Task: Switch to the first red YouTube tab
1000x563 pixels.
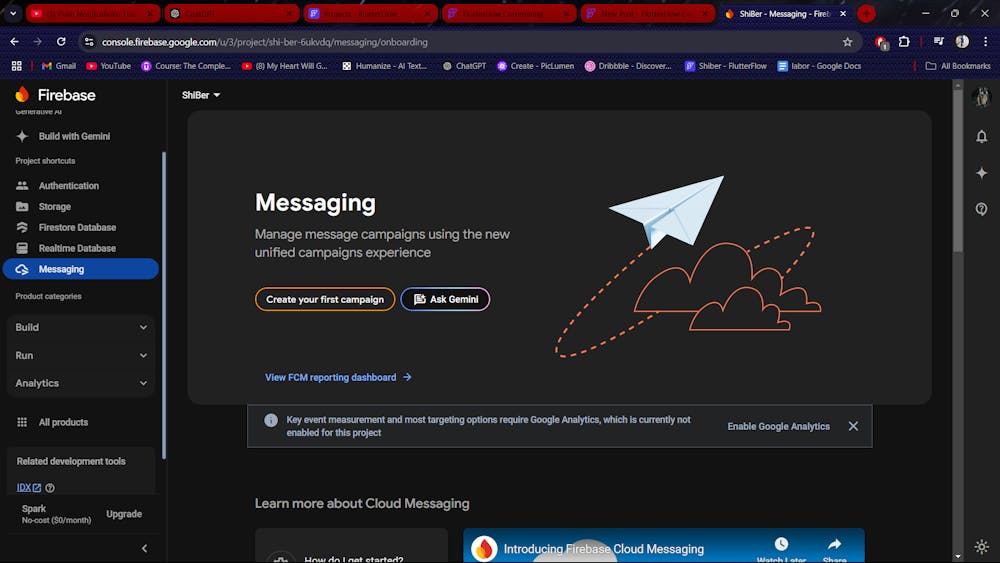Action: click(x=92, y=13)
